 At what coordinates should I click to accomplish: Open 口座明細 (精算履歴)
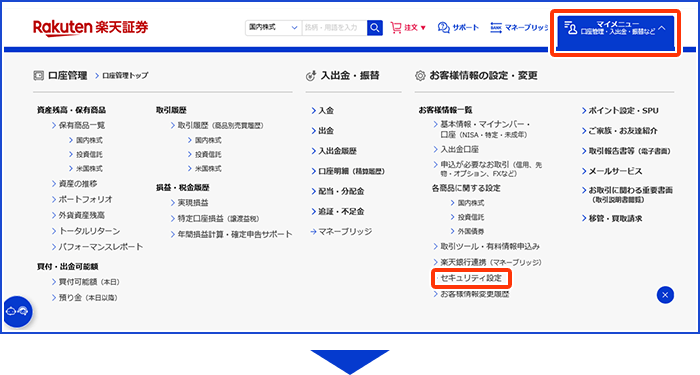click(348, 171)
